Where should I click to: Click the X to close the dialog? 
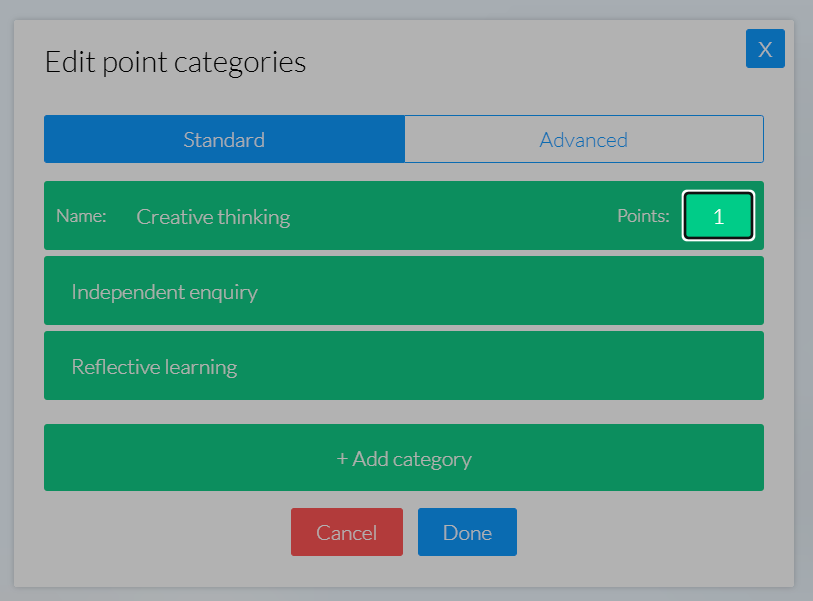tap(765, 48)
